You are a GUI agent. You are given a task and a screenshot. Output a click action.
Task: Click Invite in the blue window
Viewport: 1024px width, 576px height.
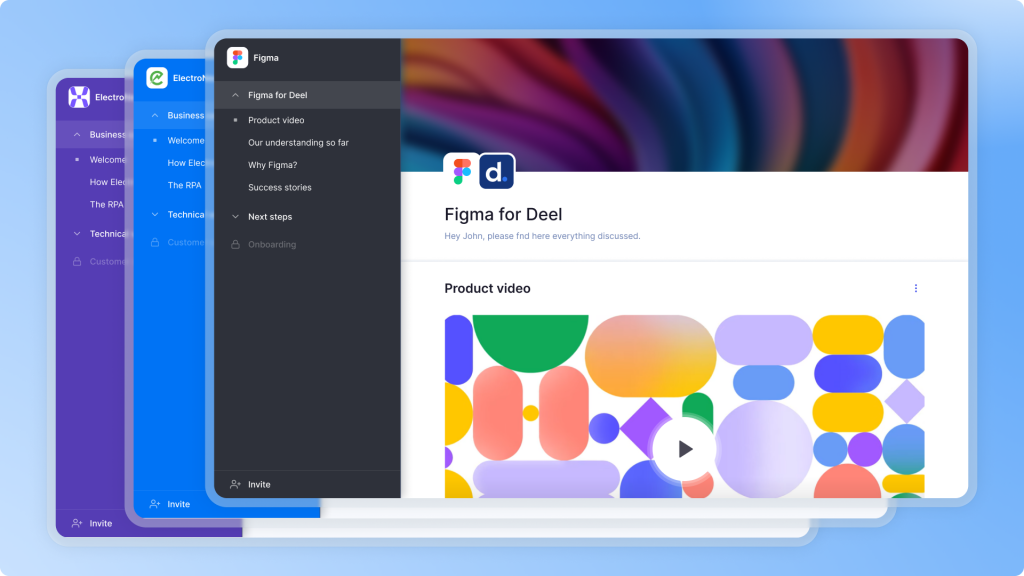coord(178,504)
